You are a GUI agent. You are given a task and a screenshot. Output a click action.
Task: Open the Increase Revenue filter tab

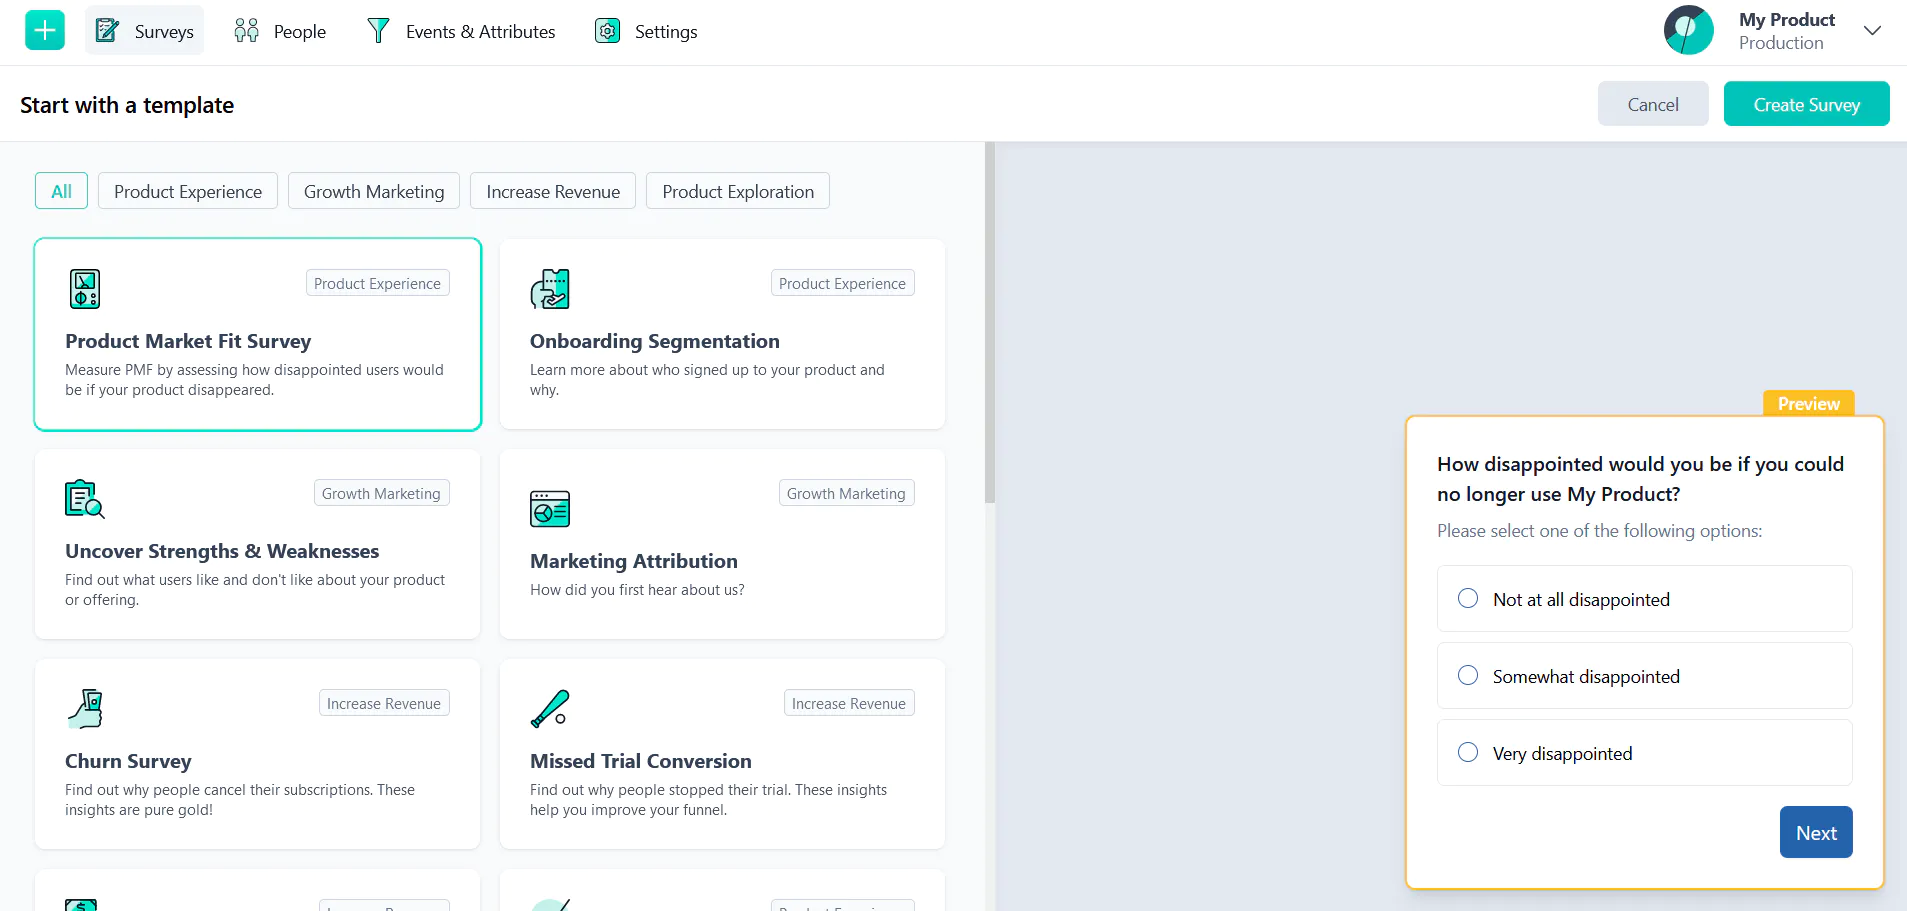(x=552, y=190)
